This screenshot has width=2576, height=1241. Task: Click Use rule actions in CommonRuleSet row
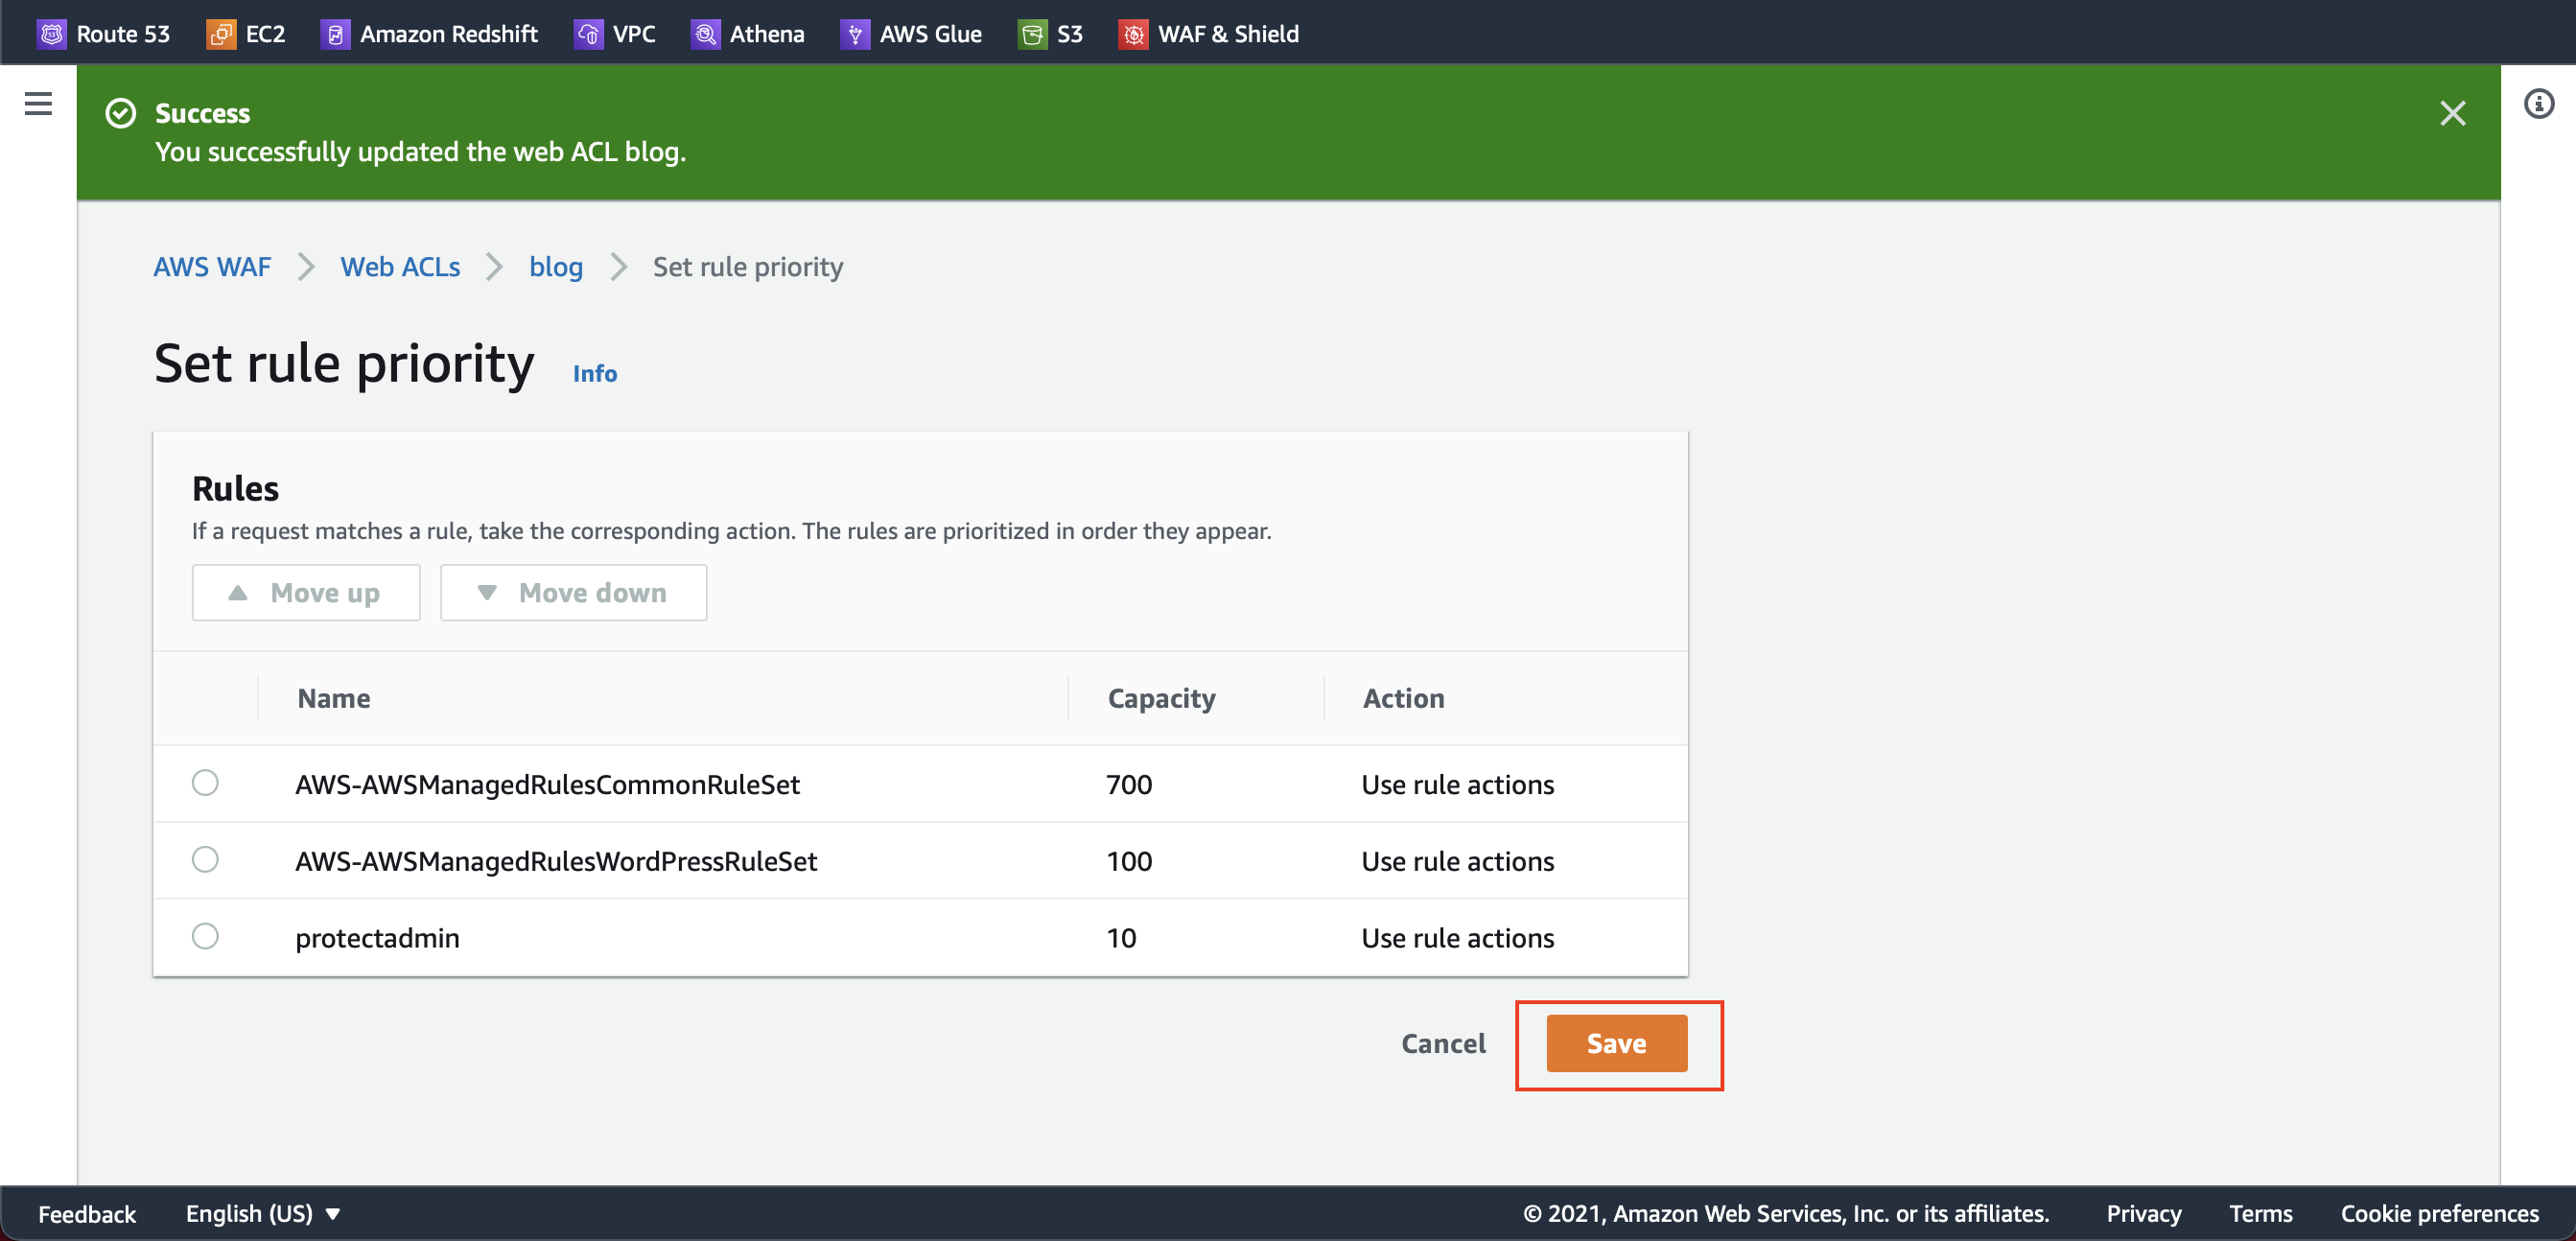(1457, 784)
